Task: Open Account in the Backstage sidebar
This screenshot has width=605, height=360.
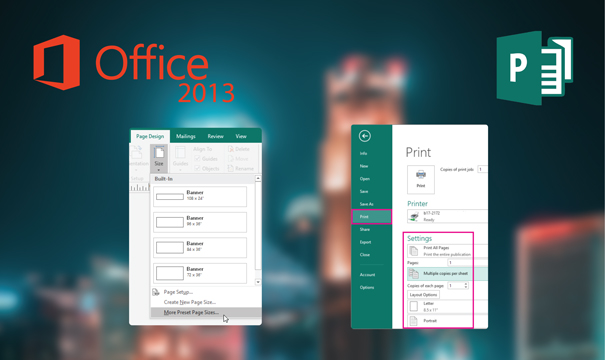Action: [367, 275]
